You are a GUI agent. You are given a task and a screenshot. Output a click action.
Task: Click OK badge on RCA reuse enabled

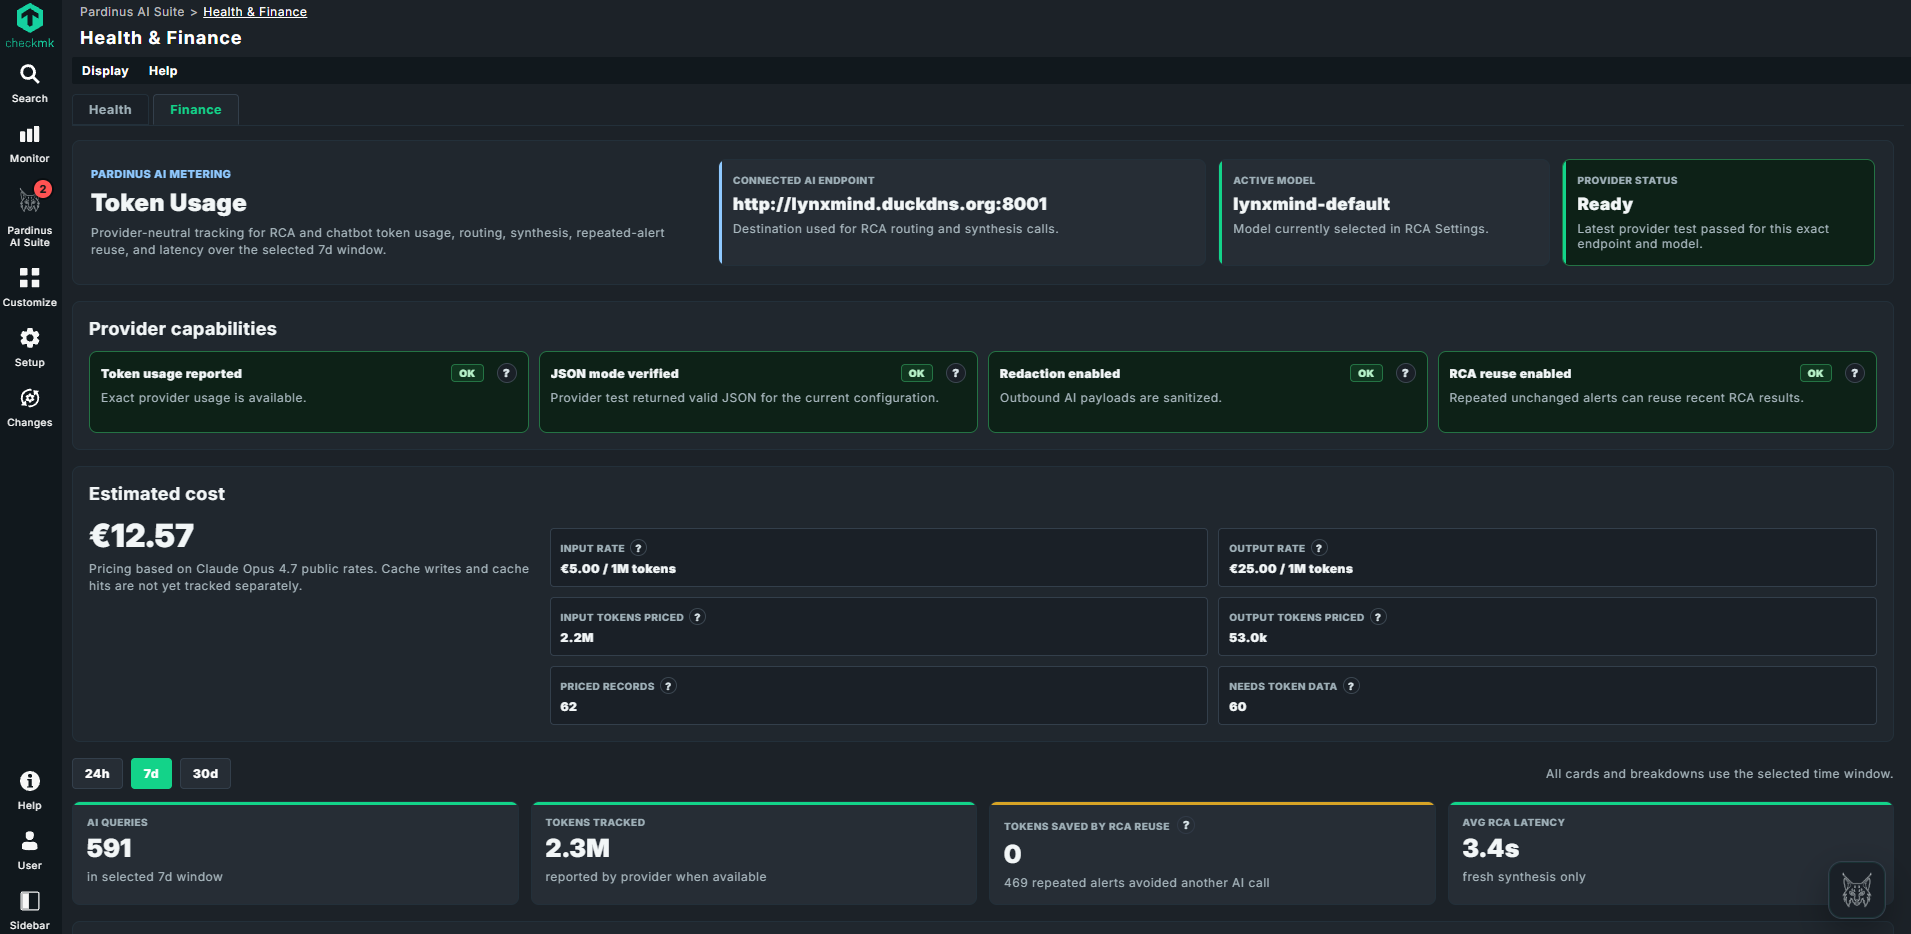(x=1815, y=373)
